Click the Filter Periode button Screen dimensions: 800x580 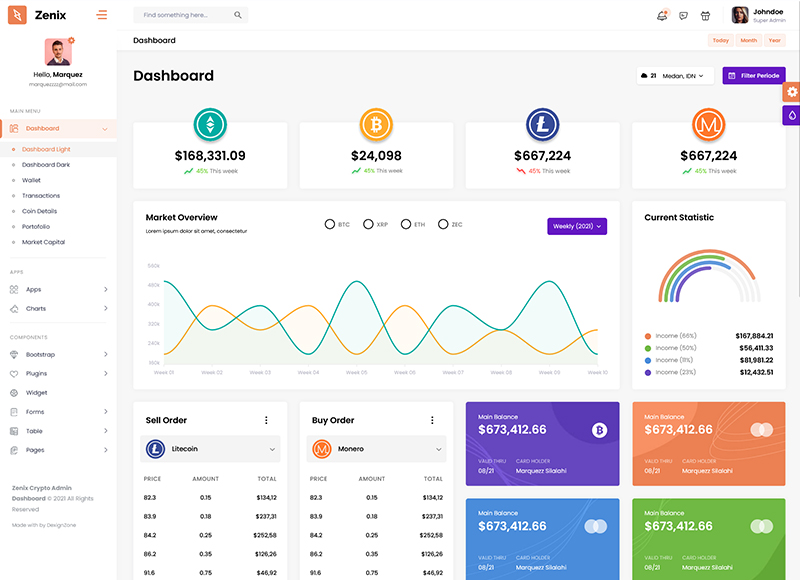[754, 76]
